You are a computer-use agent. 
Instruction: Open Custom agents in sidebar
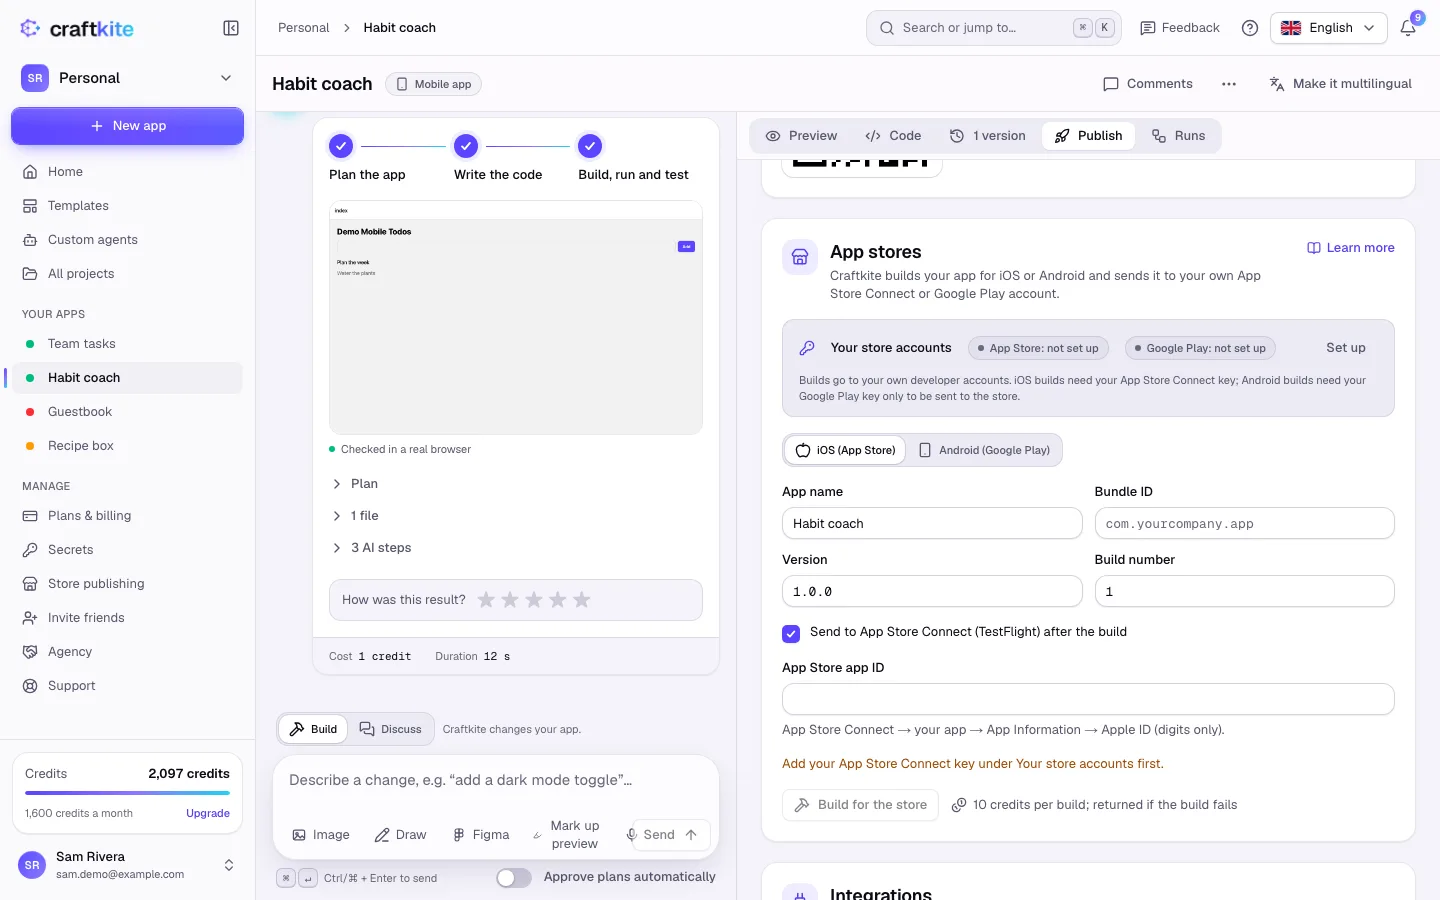(127, 240)
